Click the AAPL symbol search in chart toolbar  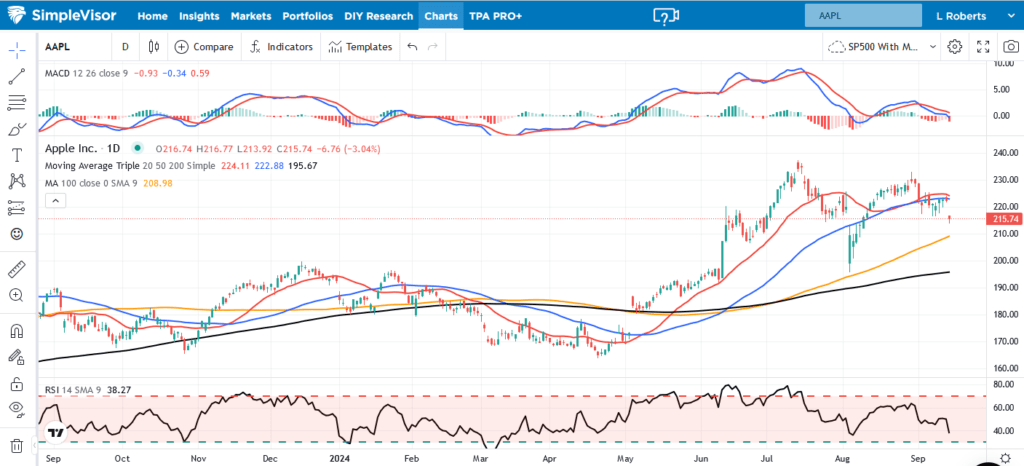pyautogui.click(x=57, y=47)
